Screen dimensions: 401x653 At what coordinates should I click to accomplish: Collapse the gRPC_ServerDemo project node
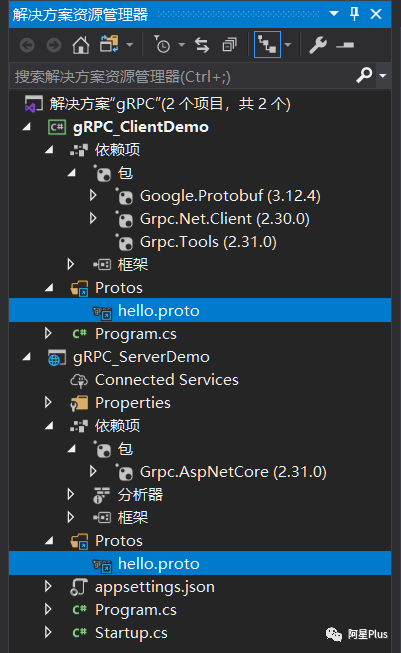click(x=27, y=356)
